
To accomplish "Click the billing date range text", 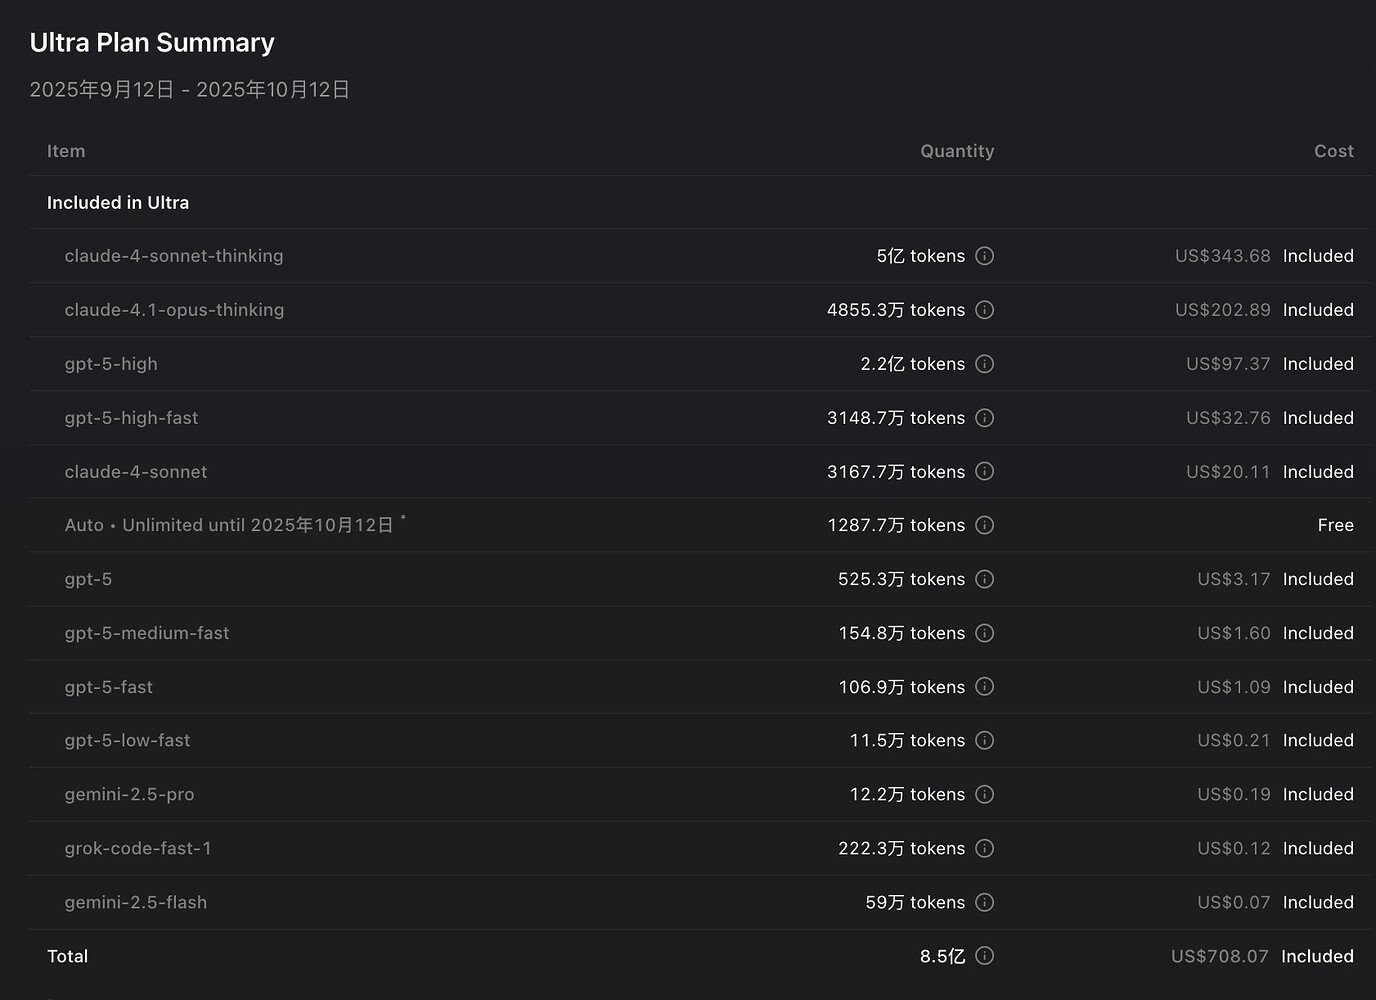I will 190,90.
